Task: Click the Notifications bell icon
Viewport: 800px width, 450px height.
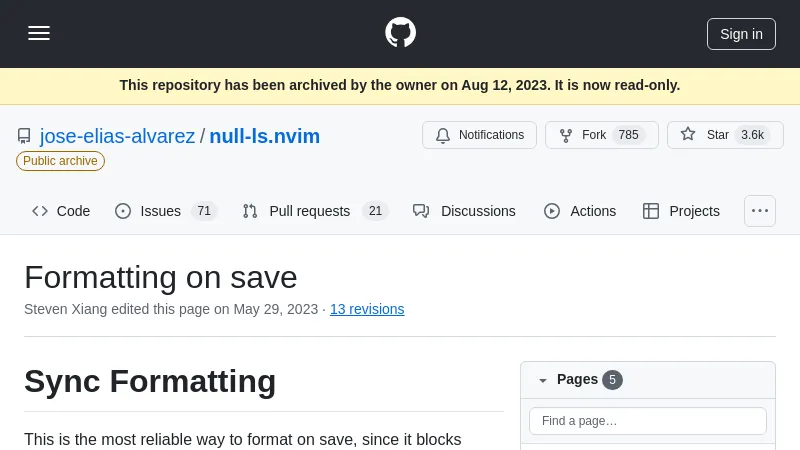Action: click(443, 135)
